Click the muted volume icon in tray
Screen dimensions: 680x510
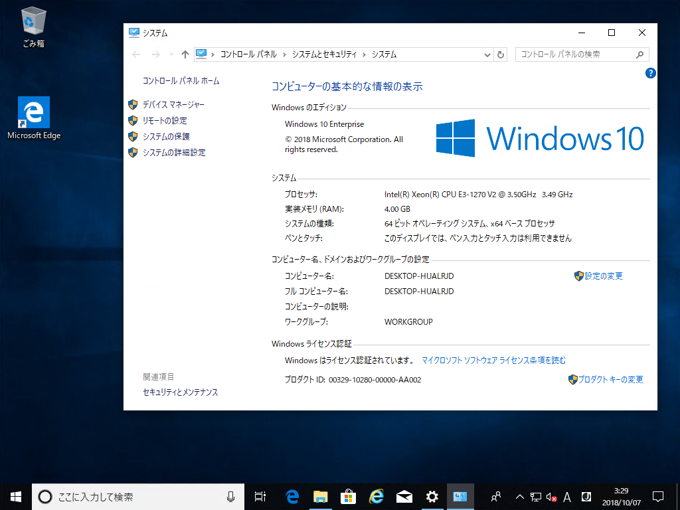coord(551,497)
